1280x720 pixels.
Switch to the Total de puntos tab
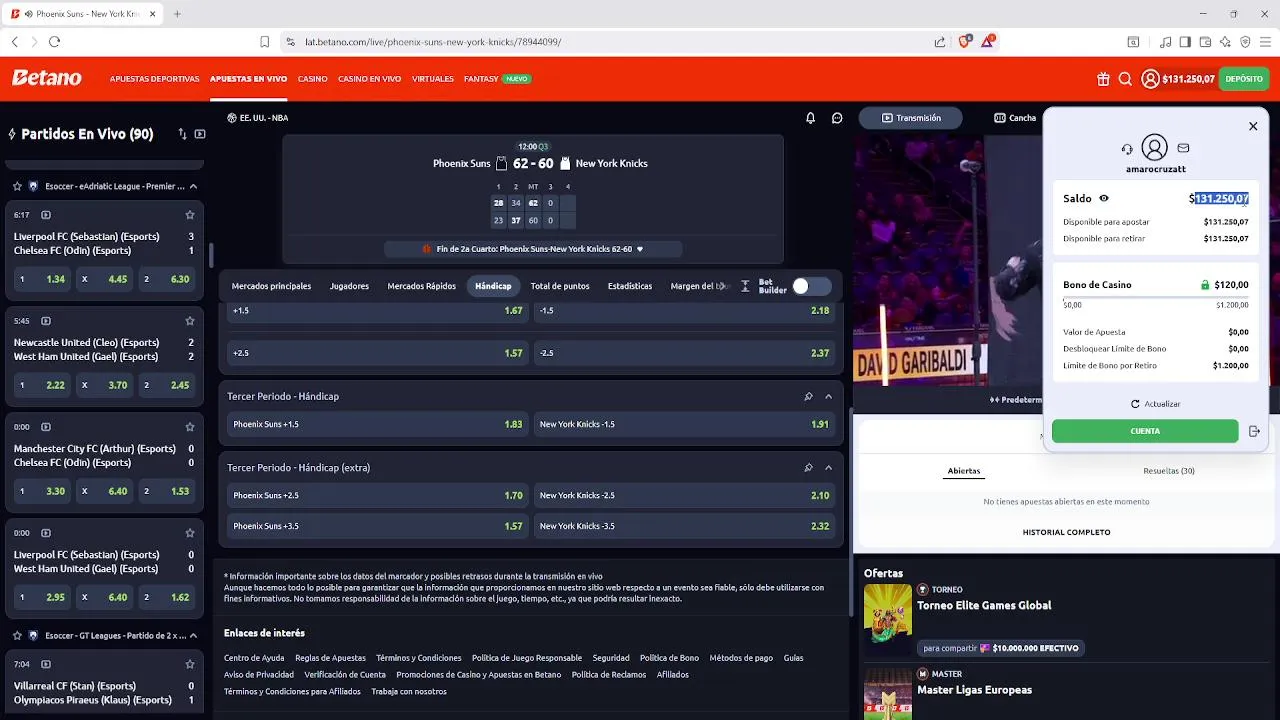[x=560, y=286]
